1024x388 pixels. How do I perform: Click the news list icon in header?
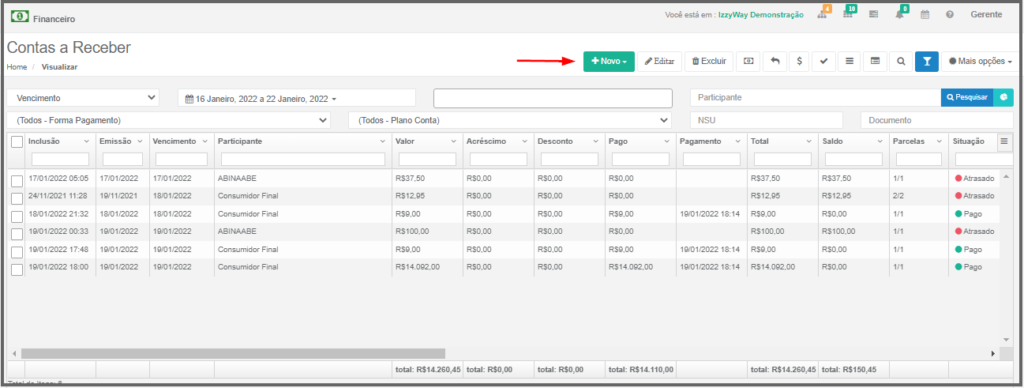873,14
